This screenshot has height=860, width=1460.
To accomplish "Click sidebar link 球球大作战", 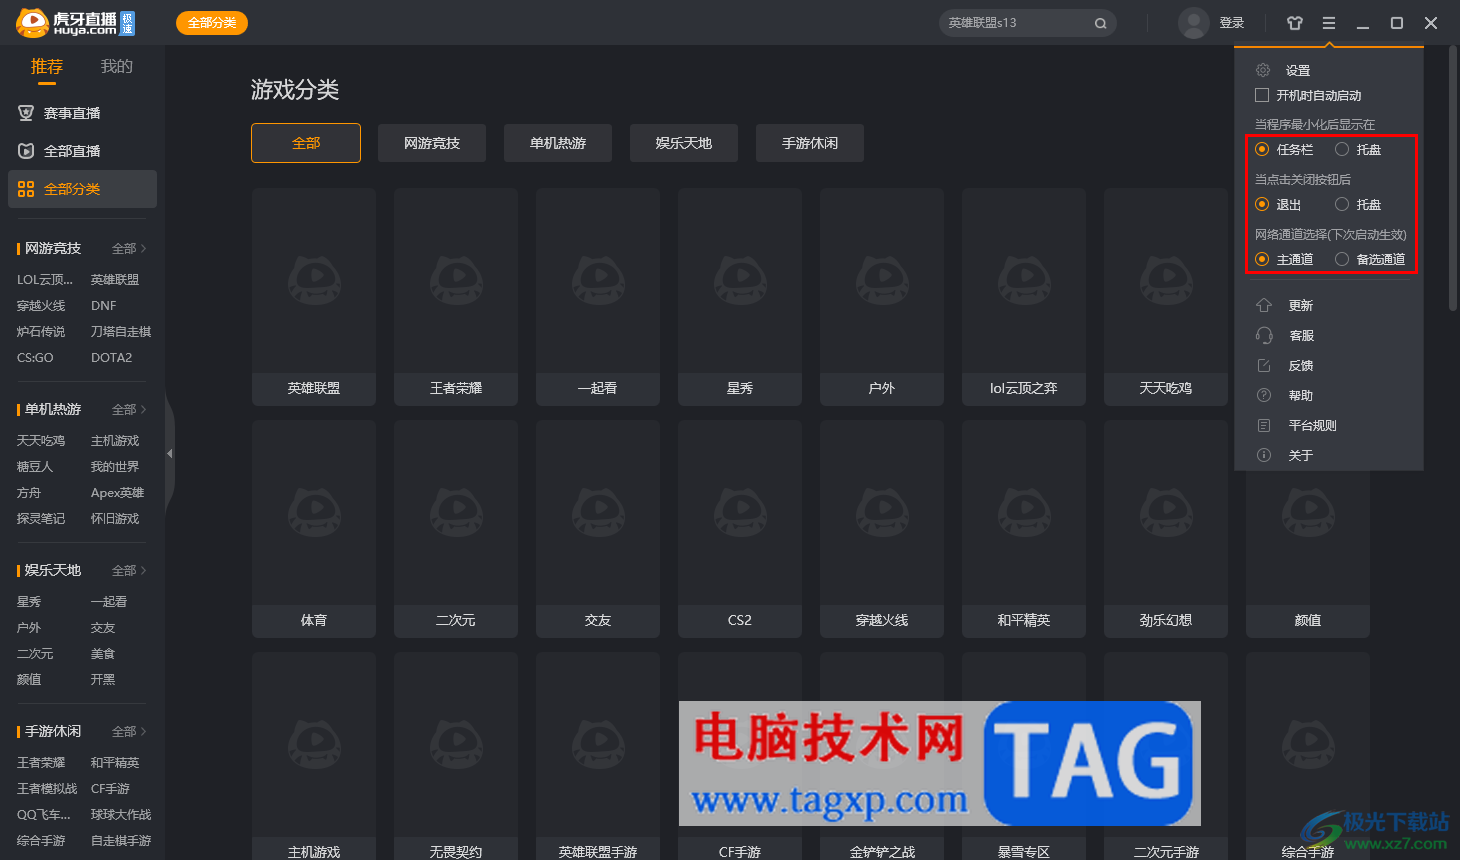I will 121,814.
